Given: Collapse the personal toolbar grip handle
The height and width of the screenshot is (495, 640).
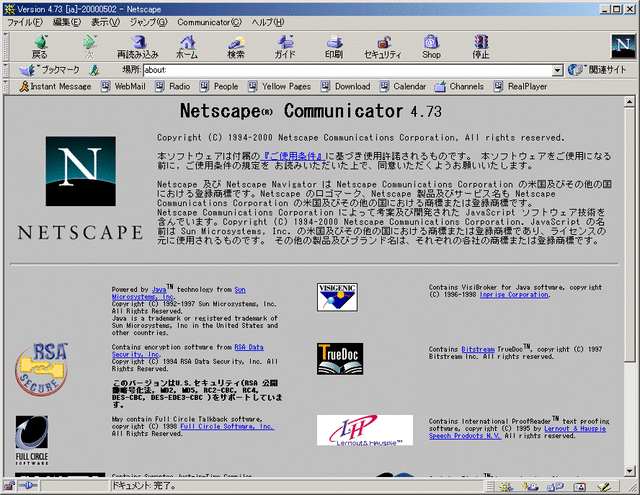Looking at the screenshot, I should coord(6,87).
